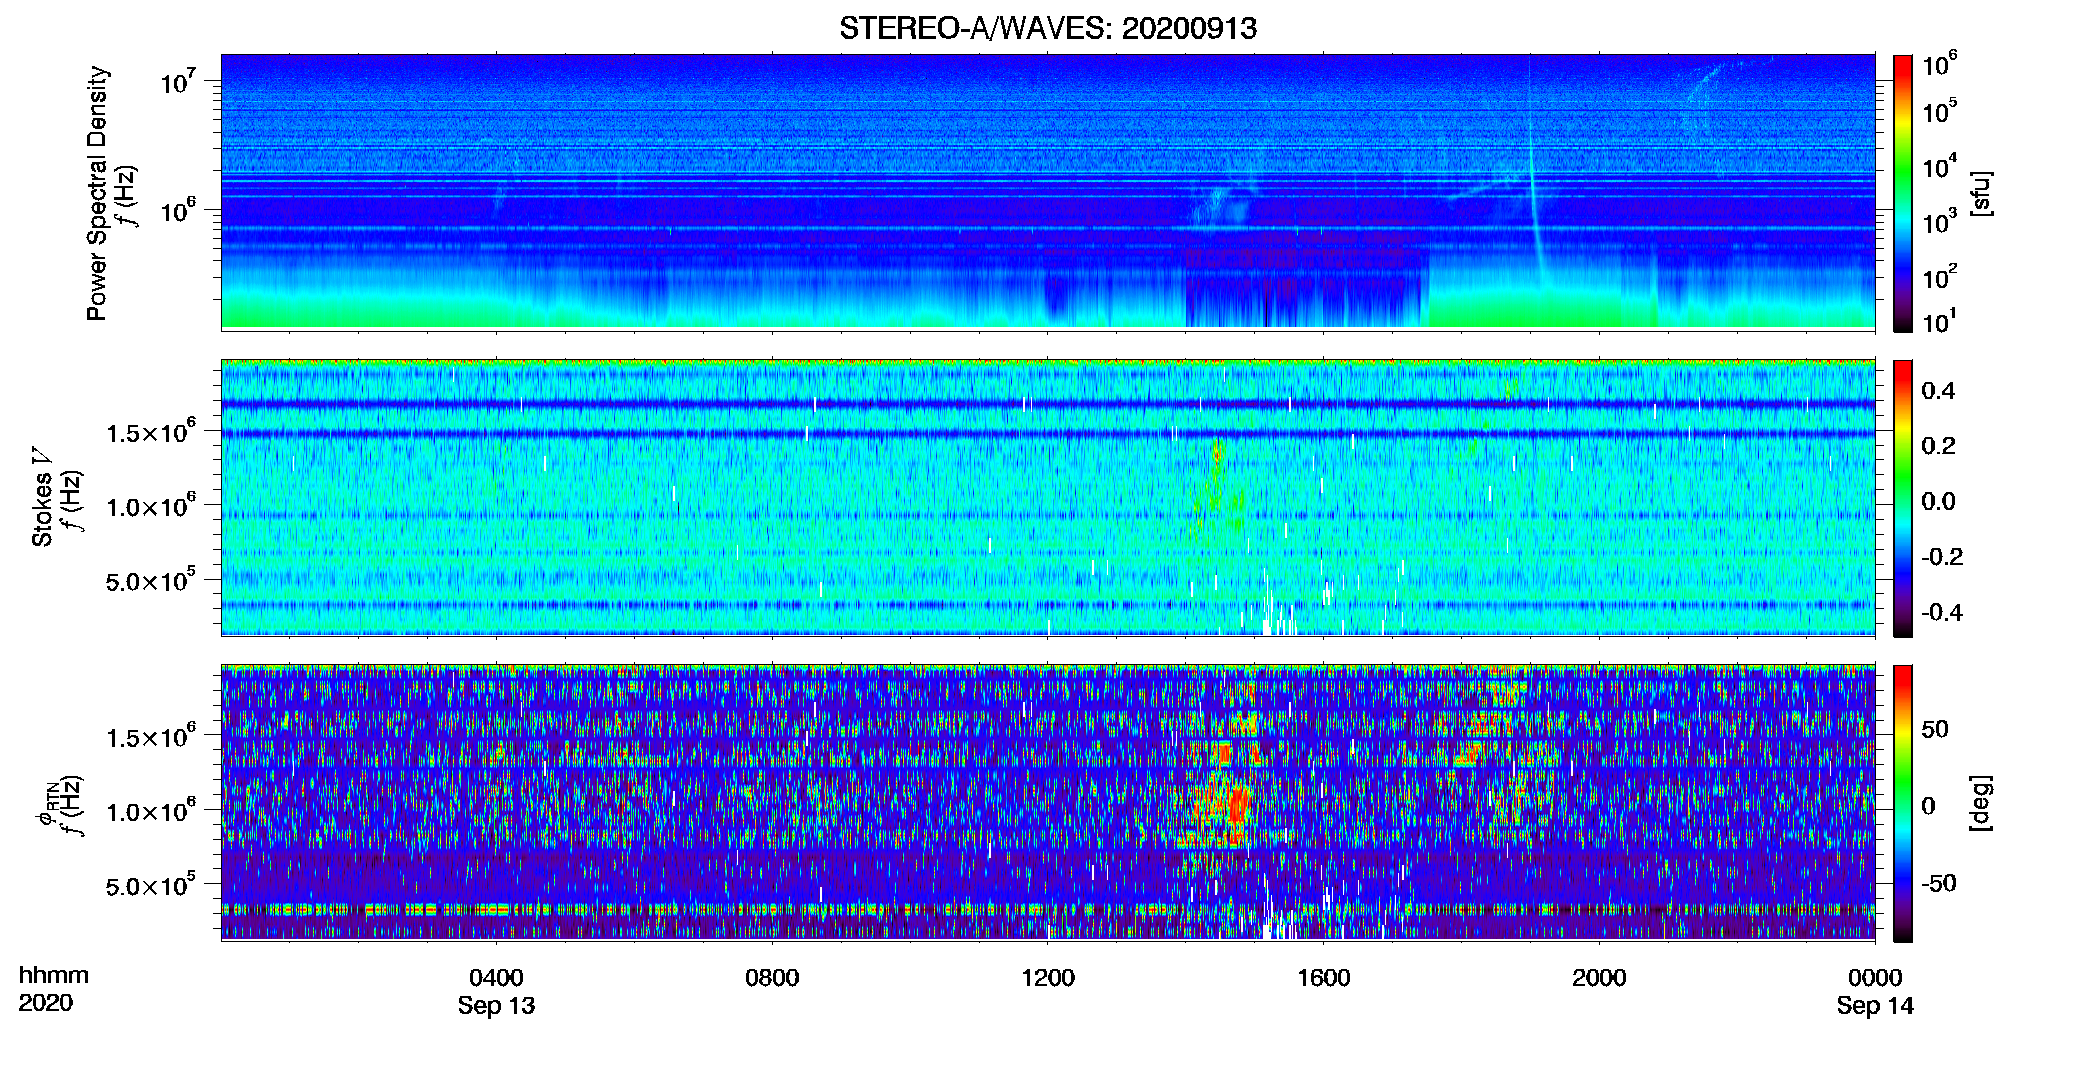Click the power colorbar 10^6 label
Viewport: 2096px width, 1080px height.
1939,65
